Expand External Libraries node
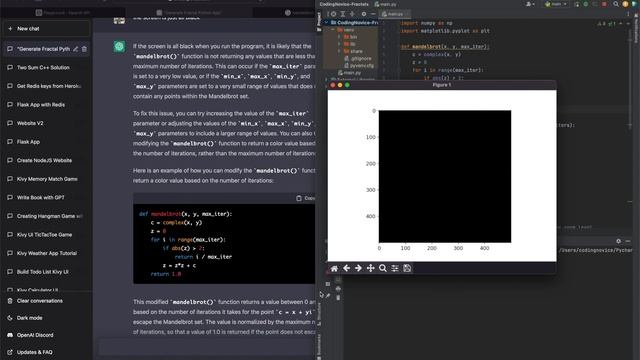The image size is (640, 360). 327,80
